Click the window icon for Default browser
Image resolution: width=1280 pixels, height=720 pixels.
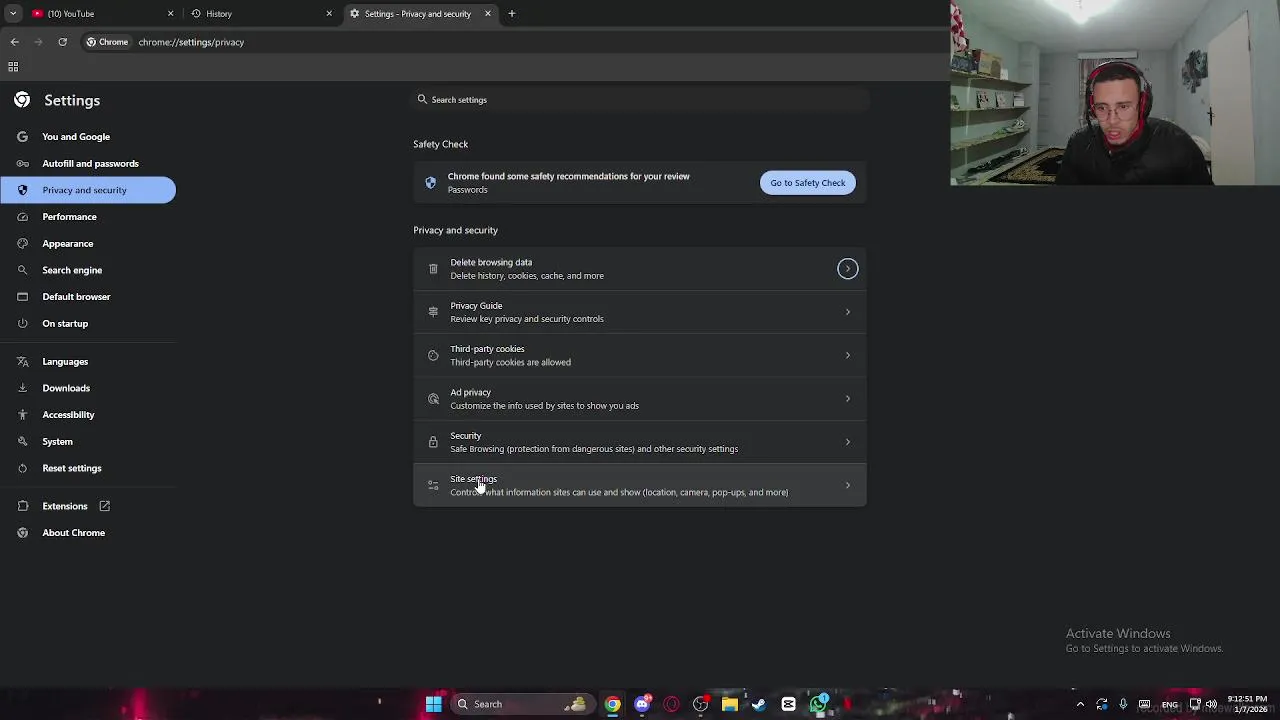click(x=22, y=297)
